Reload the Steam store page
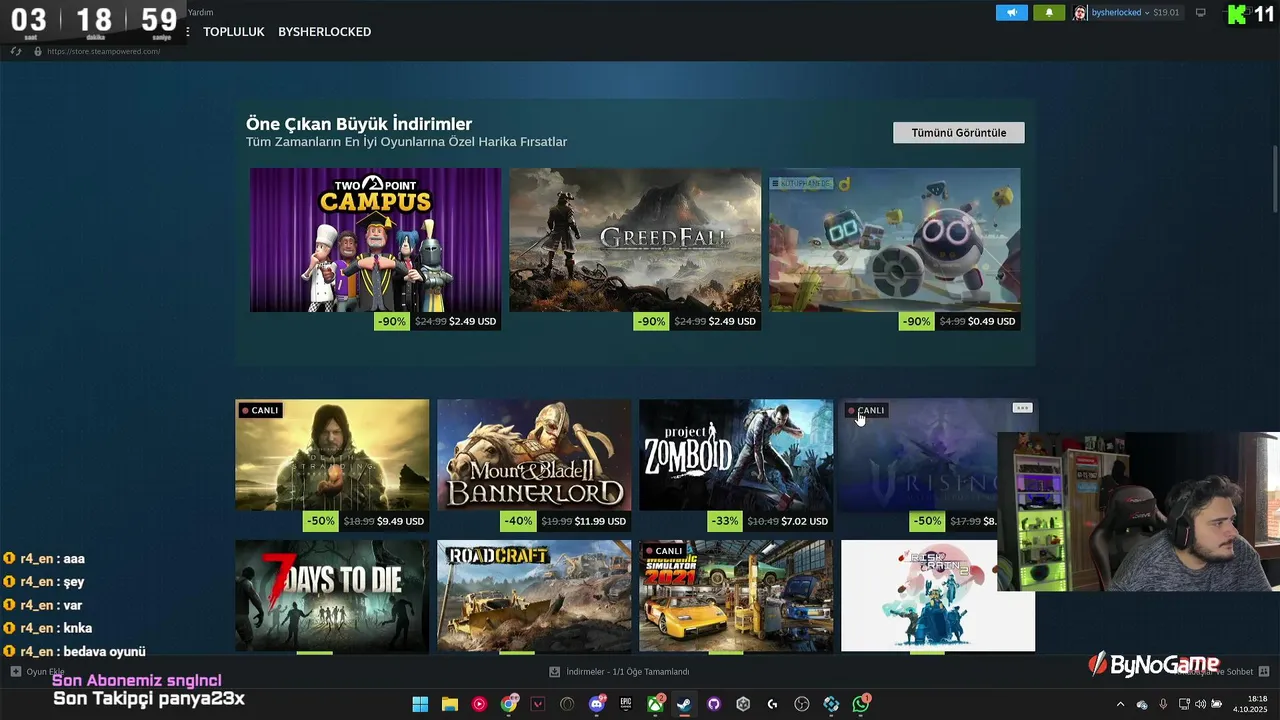The width and height of the screenshot is (1280, 720). click(17, 51)
